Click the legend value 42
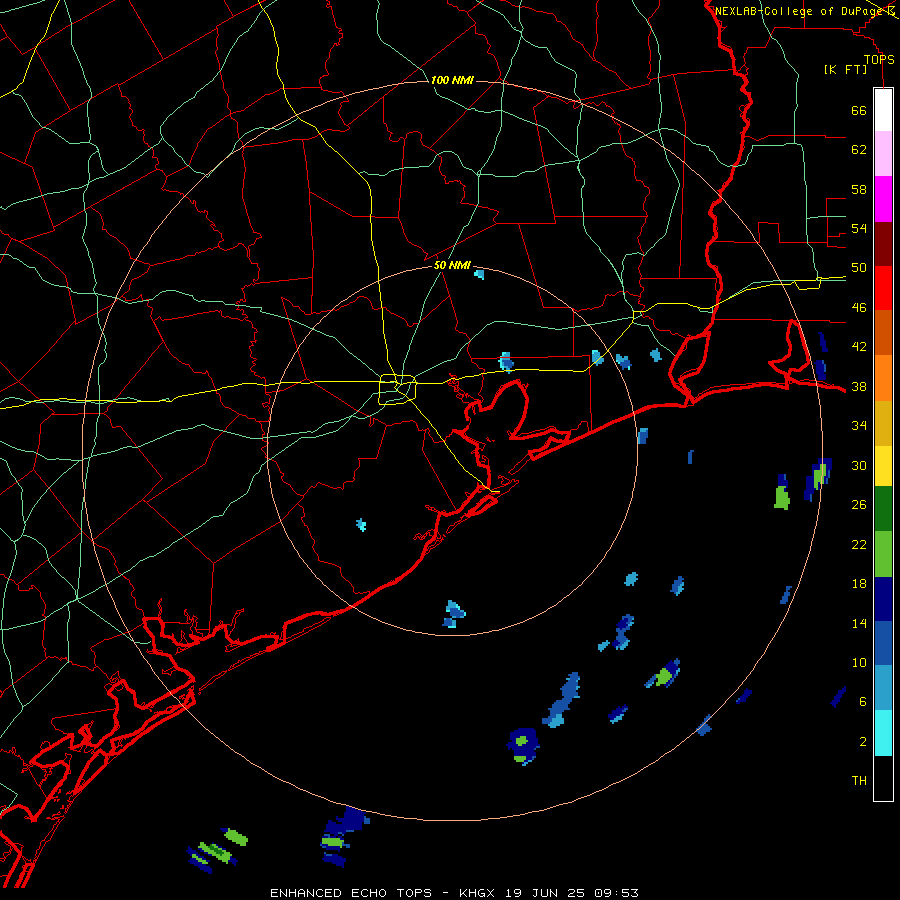The height and width of the screenshot is (900, 900). point(859,346)
